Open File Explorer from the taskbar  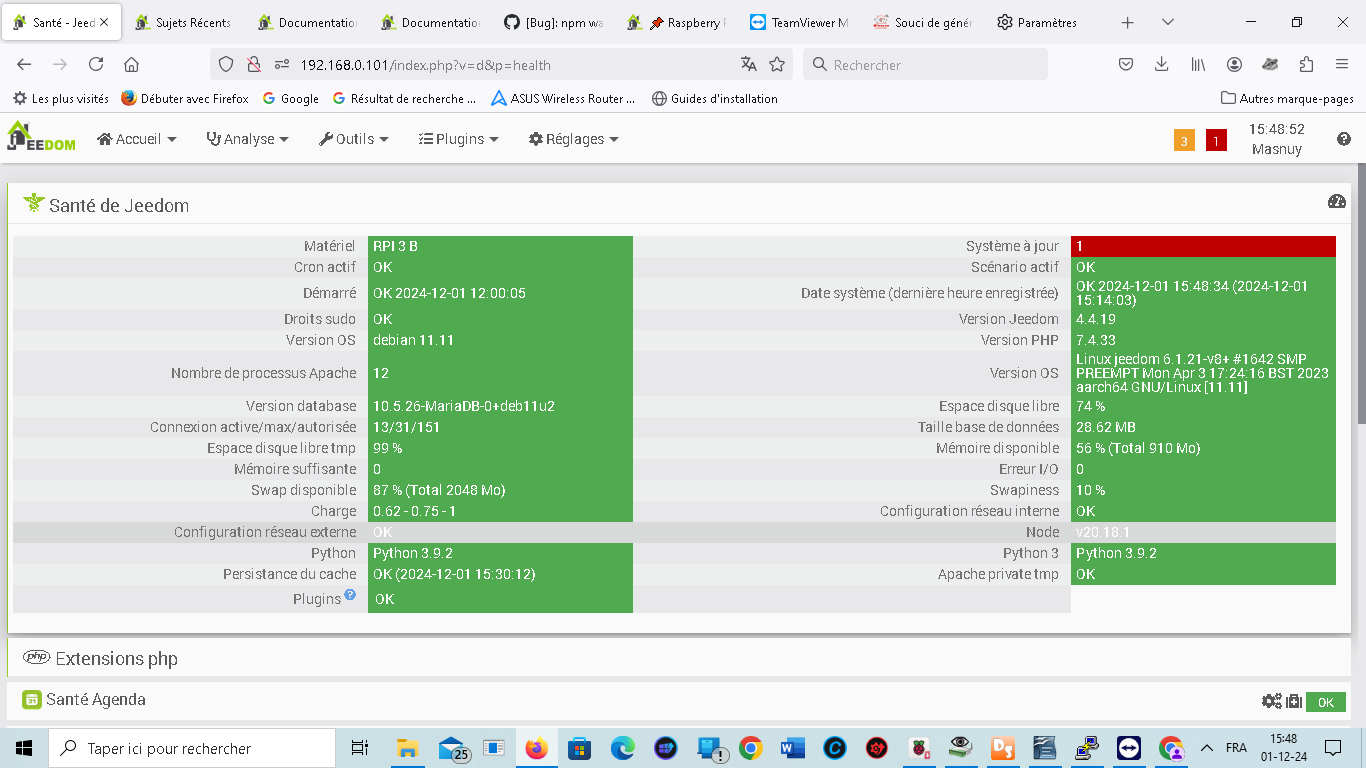click(406, 748)
